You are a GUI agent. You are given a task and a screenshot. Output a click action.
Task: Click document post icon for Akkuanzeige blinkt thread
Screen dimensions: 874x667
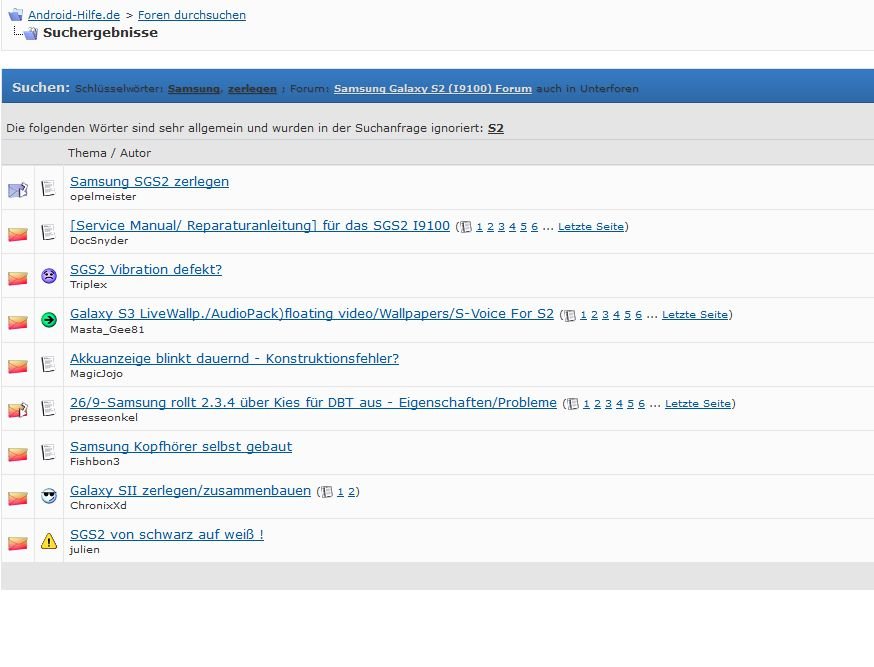click(48, 364)
